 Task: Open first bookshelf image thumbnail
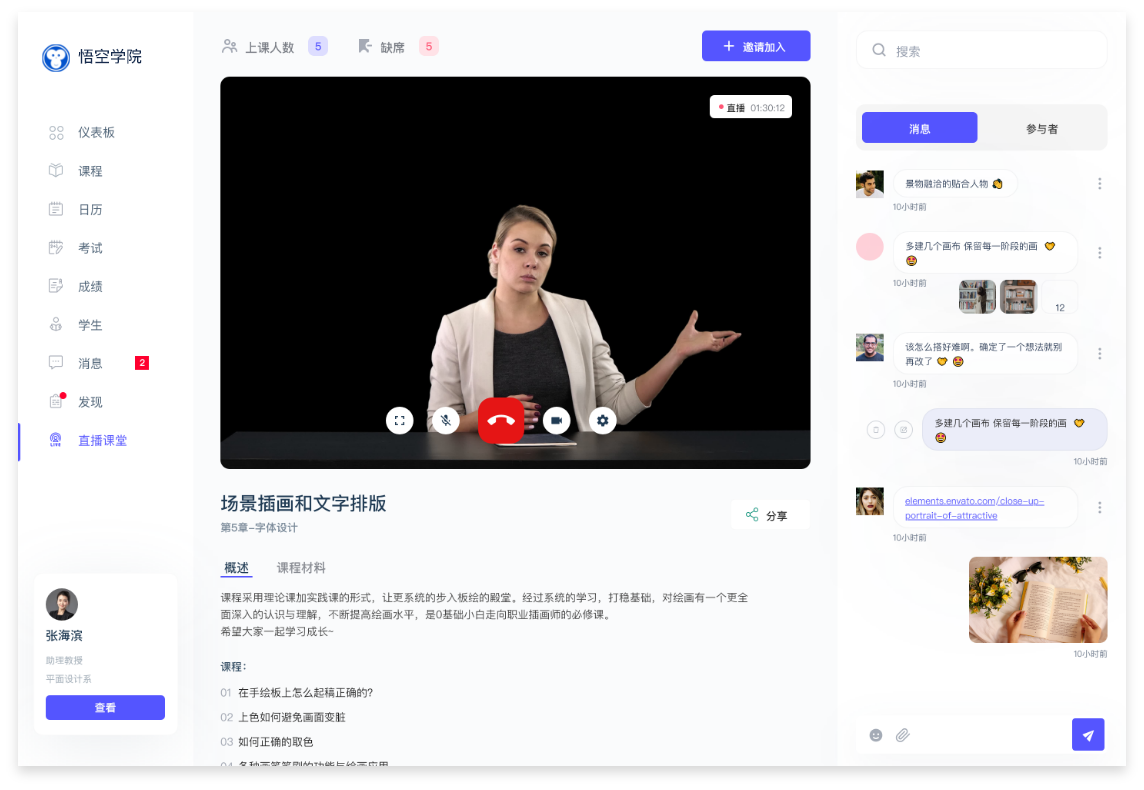977,297
